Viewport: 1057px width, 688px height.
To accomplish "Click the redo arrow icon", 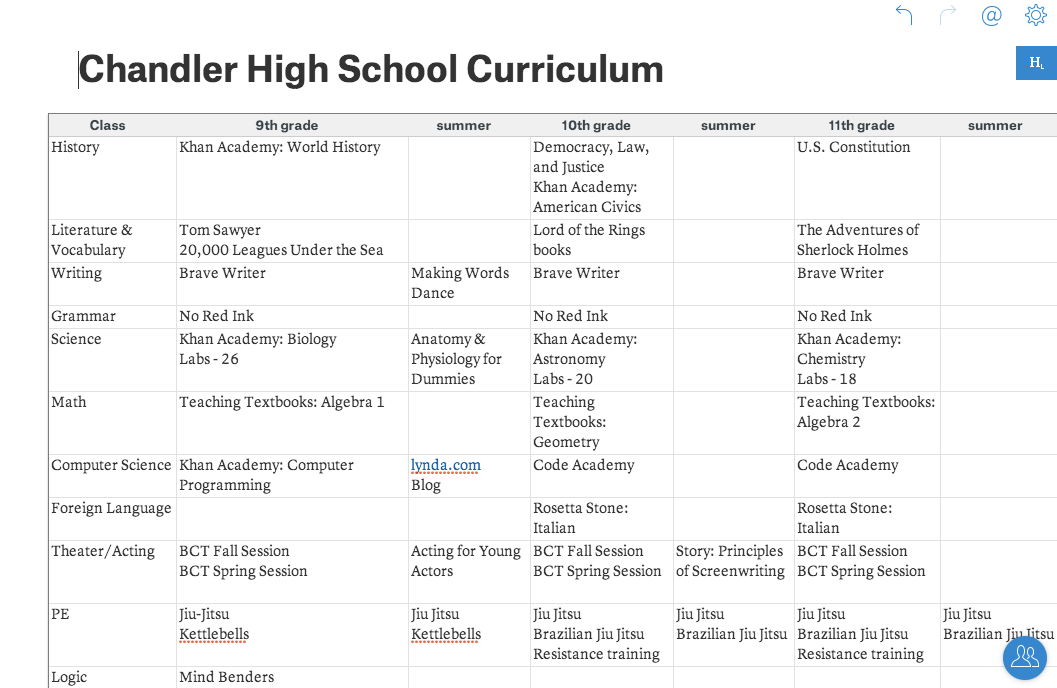I will click(948, 15).
